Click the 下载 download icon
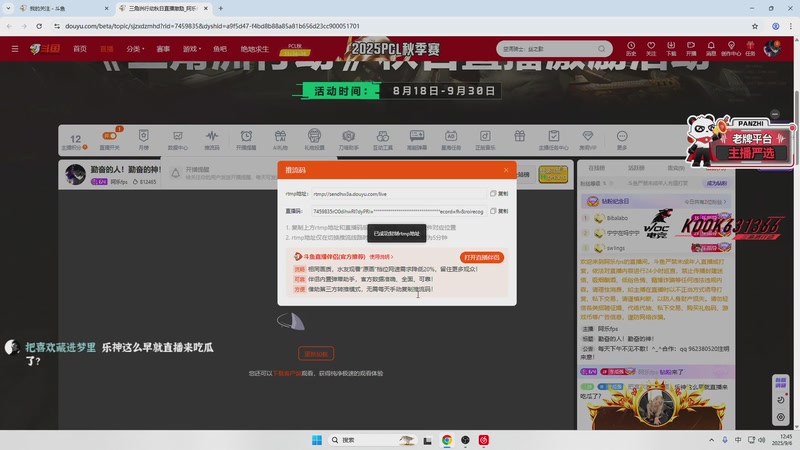The height and width of the screenshot is (450, 800). 671,48
